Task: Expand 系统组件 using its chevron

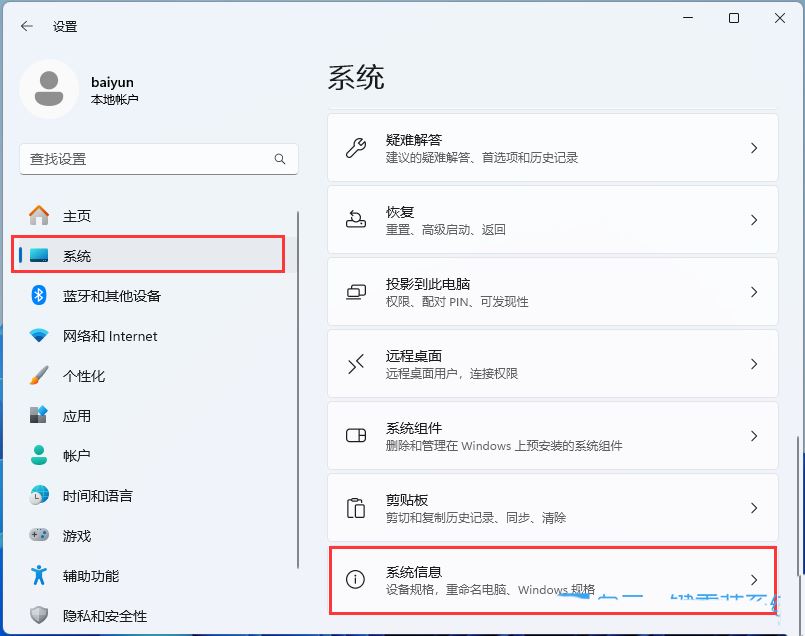Action: (754, 435)
